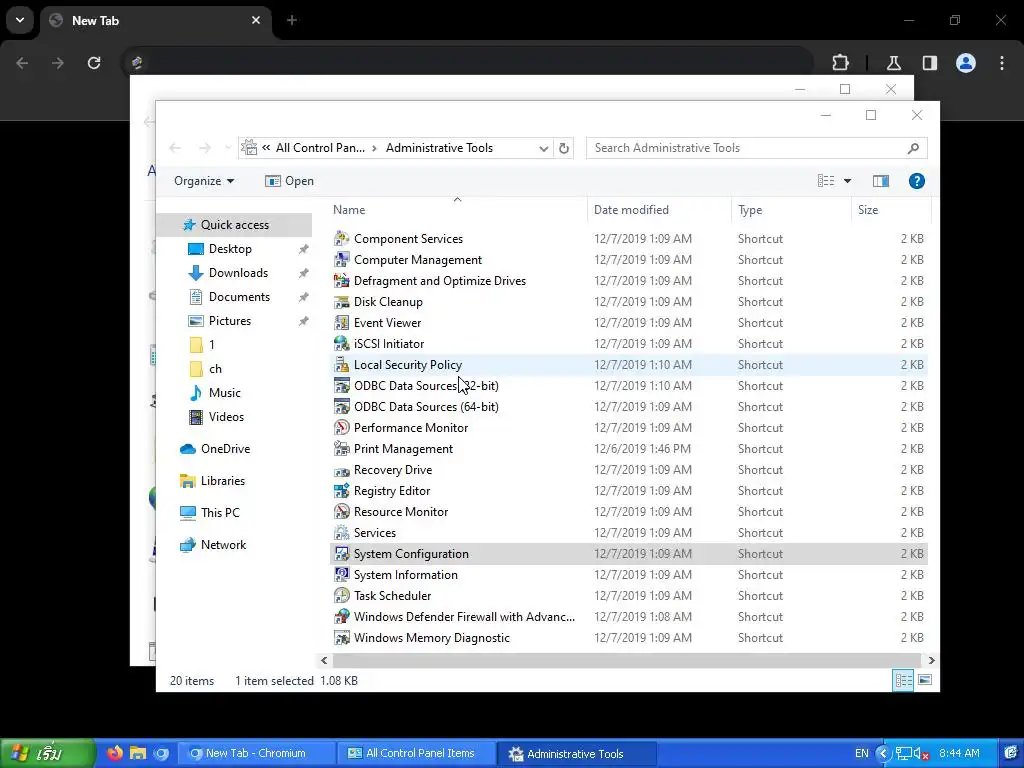1024x768 pixels.
Task: Select Windows Defender Firewall icon
Action: [342, 616]
